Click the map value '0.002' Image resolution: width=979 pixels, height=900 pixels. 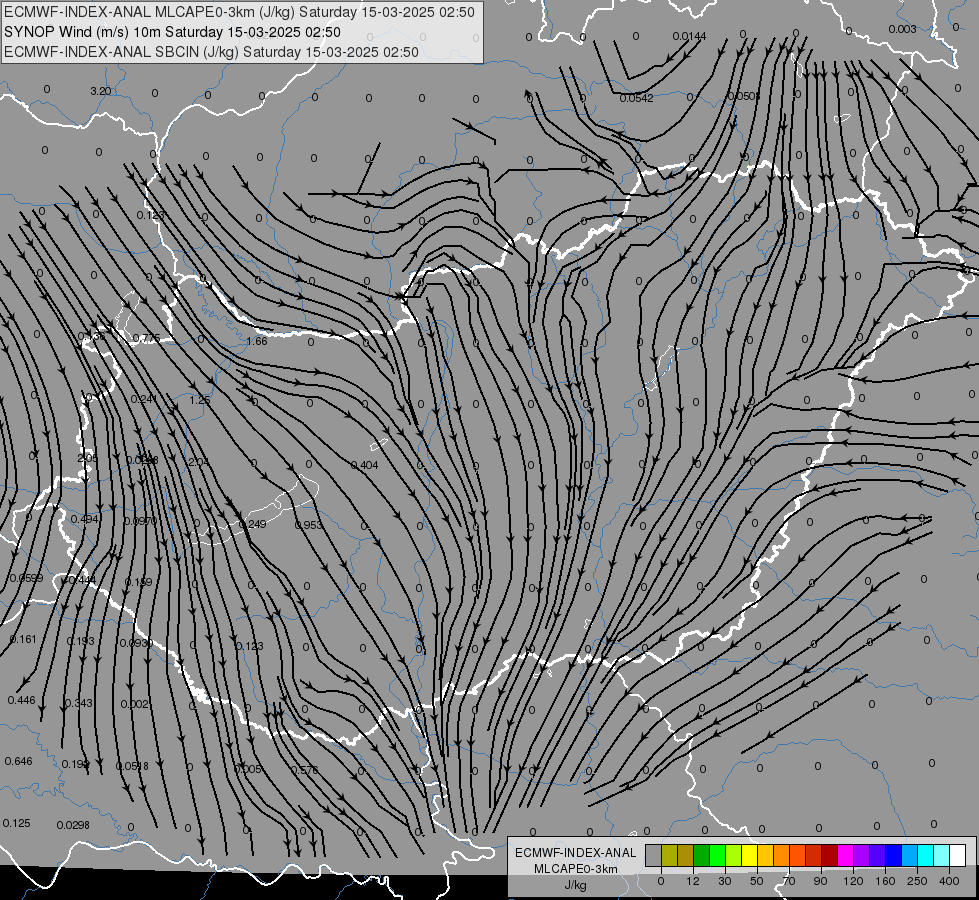[134, 705]
